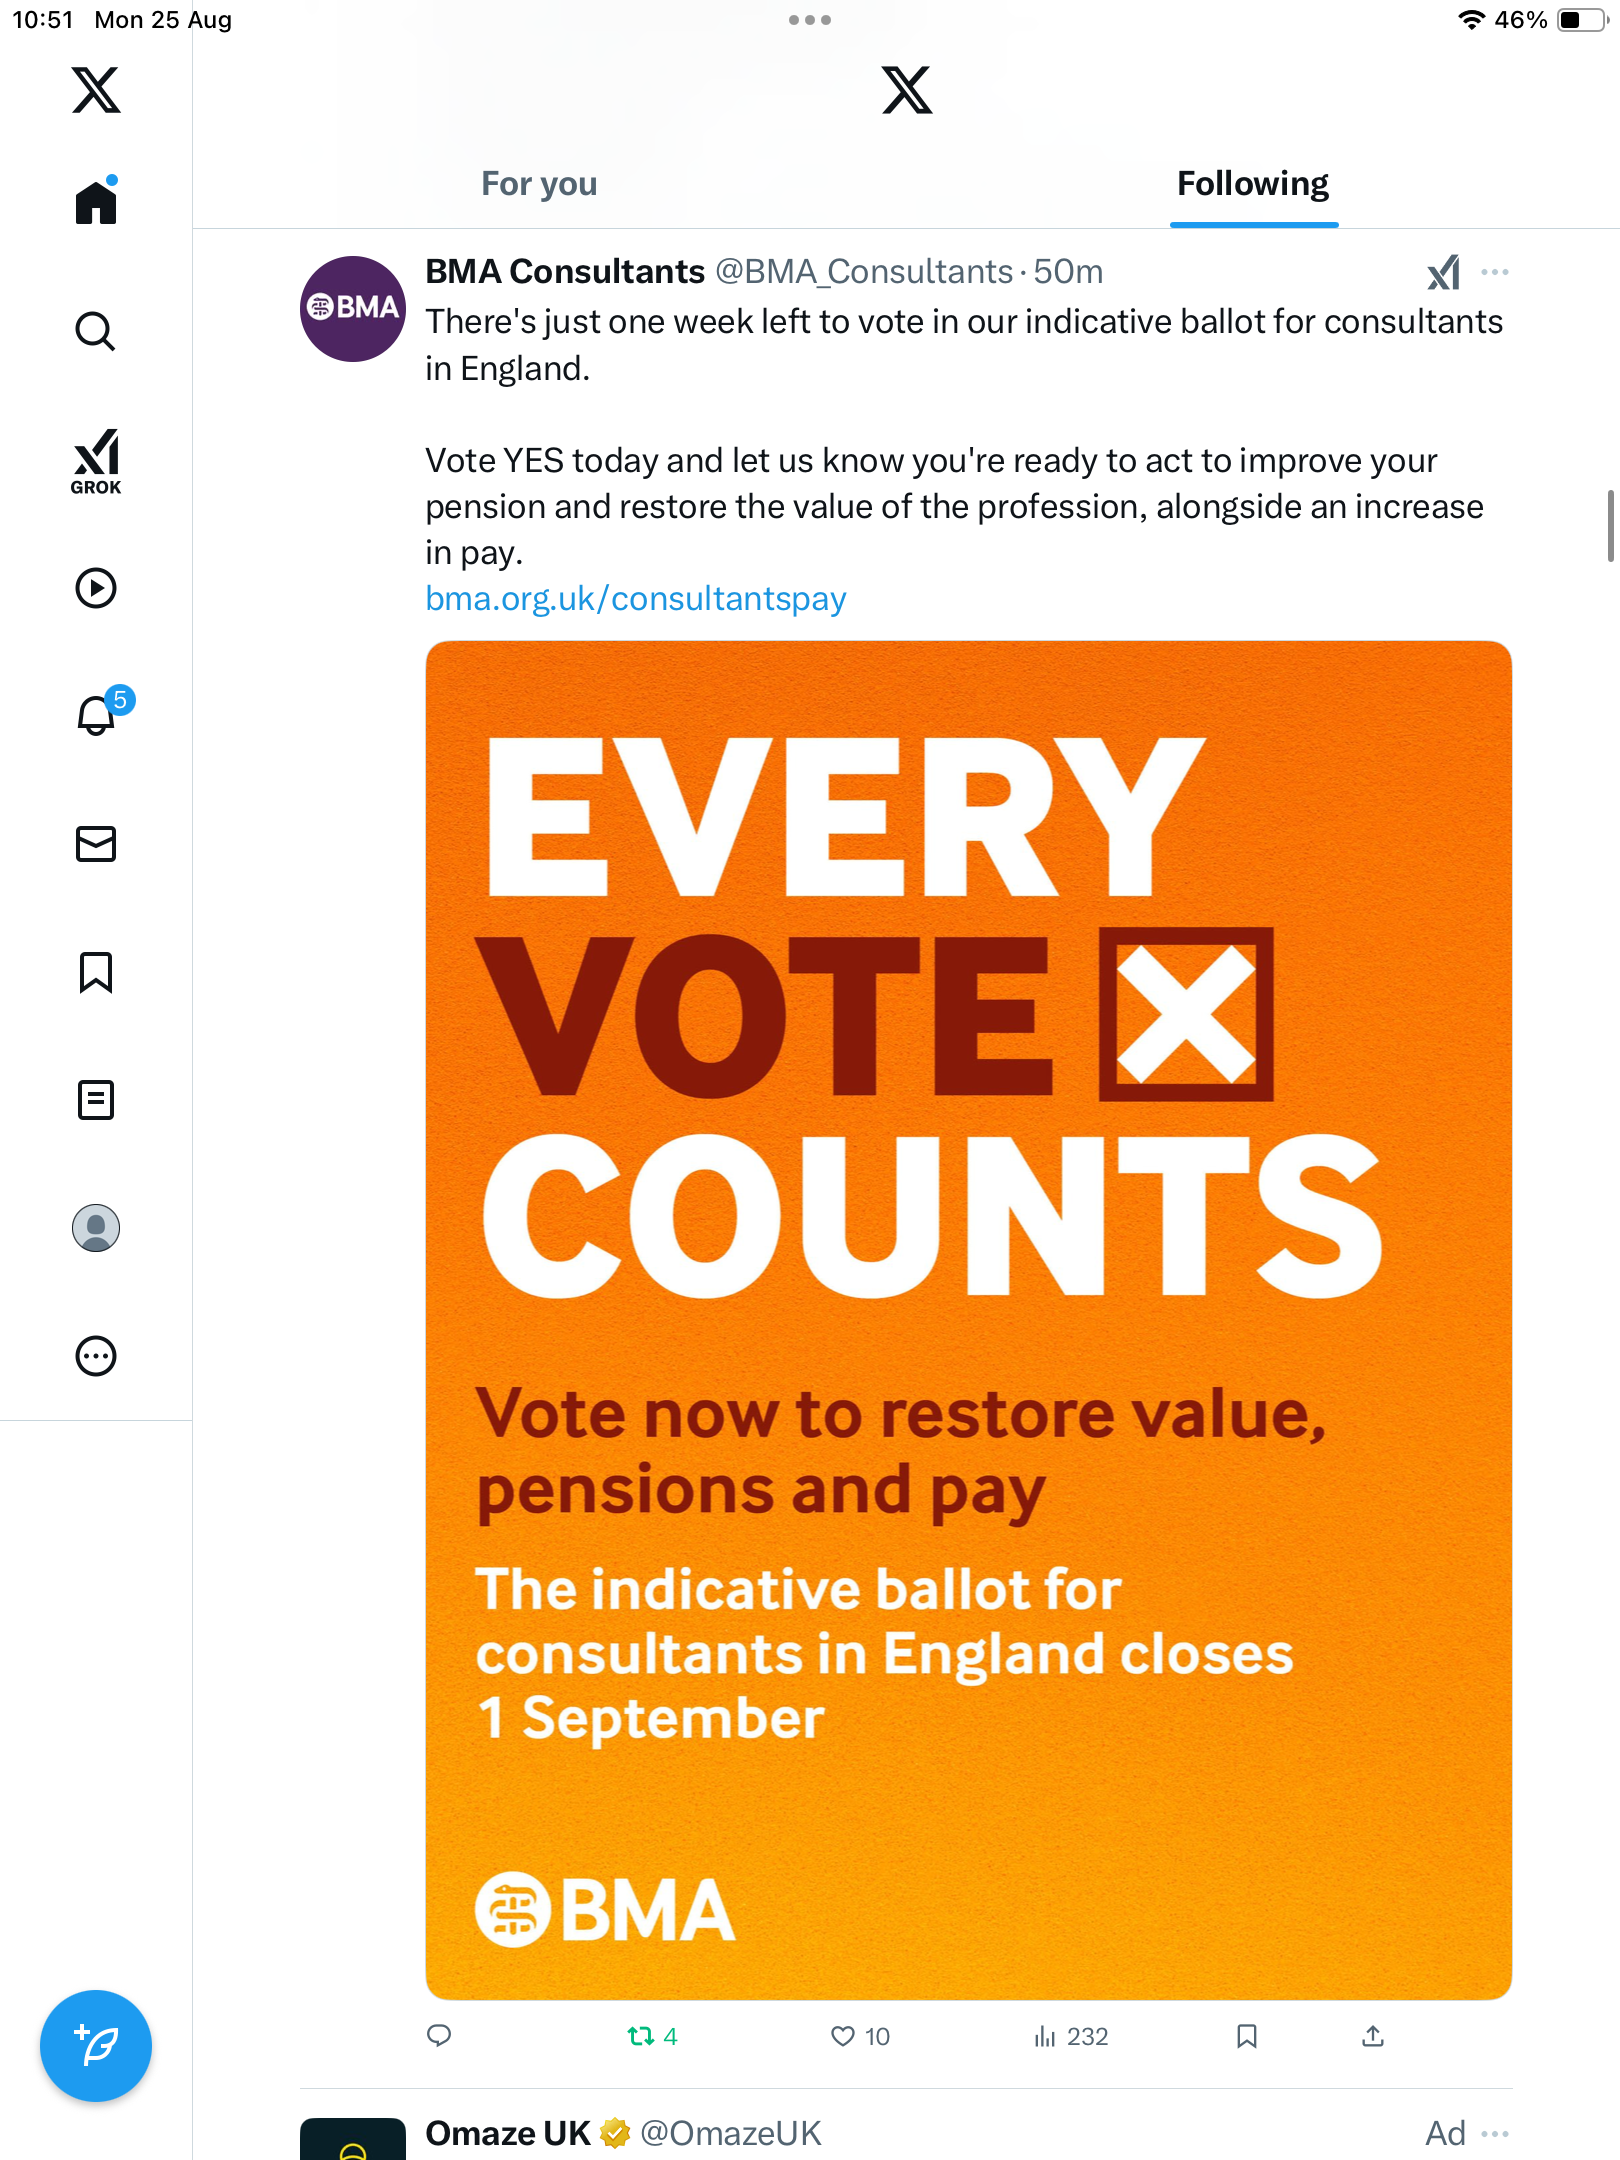Open options menu on Omaze UK ad
The image size is (1620, 2160).
pyautogui.click(x=1495, y=2133)
